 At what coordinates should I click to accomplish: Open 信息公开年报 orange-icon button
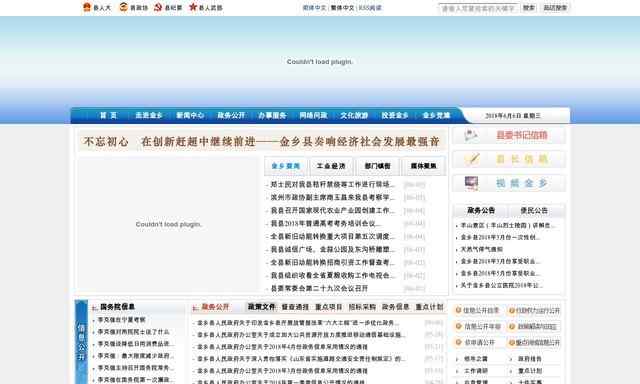[x=478, y=326]
